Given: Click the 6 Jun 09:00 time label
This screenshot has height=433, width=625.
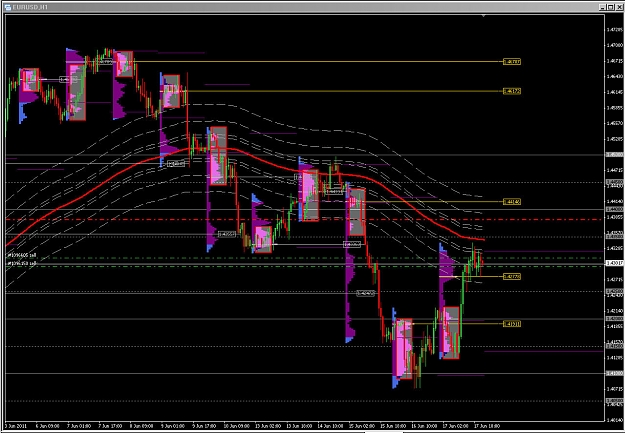Looking at the screenshot, I should tap(48, 426).
